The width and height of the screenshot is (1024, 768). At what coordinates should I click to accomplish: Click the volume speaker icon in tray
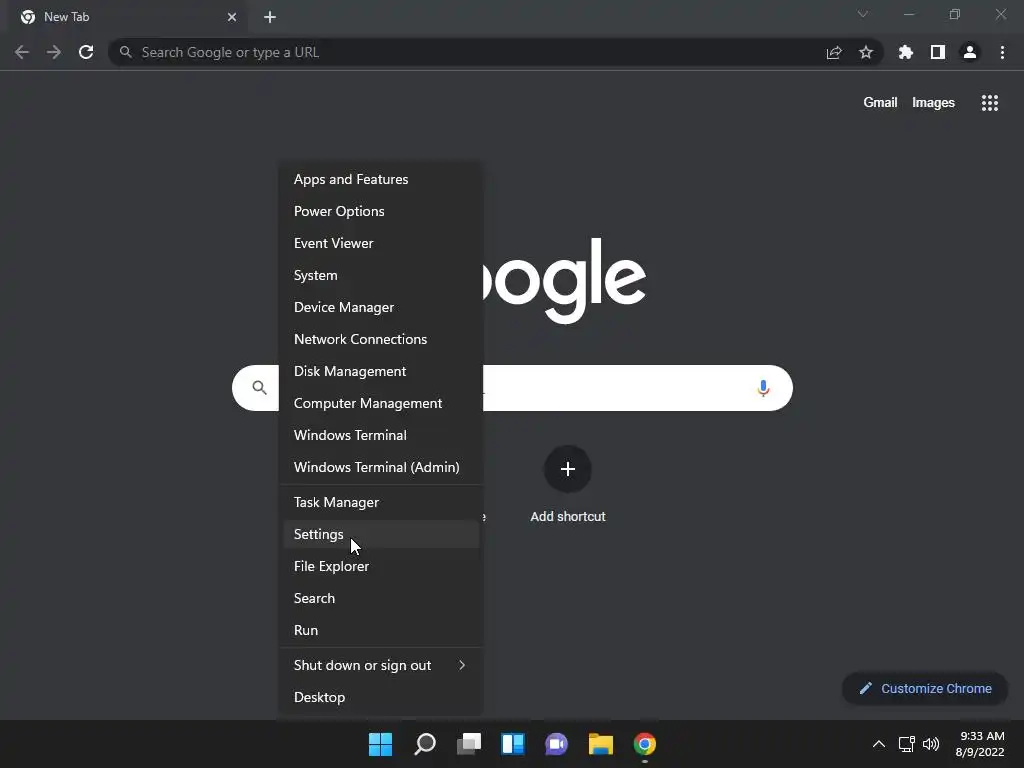coord(931,744)
